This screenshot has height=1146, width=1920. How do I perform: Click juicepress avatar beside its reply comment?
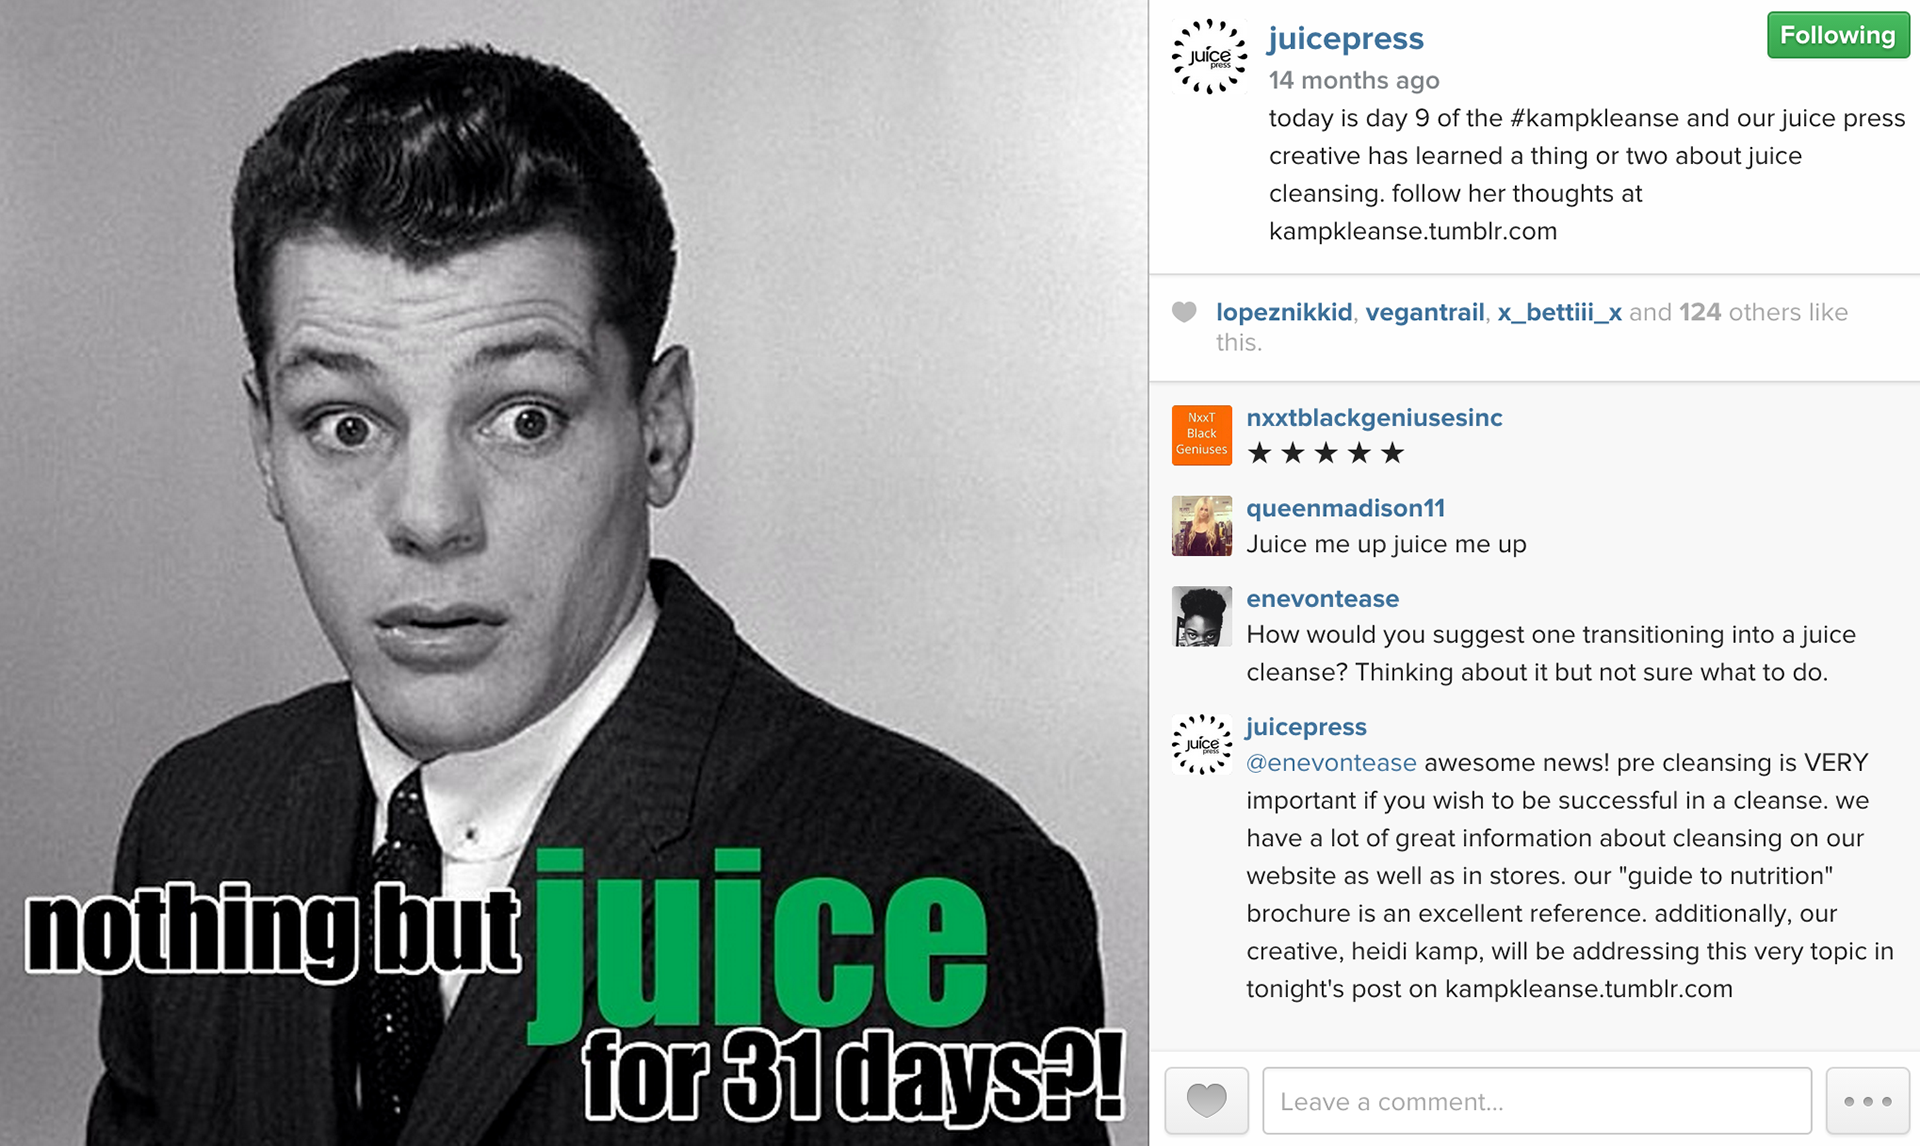point(1201,744)
